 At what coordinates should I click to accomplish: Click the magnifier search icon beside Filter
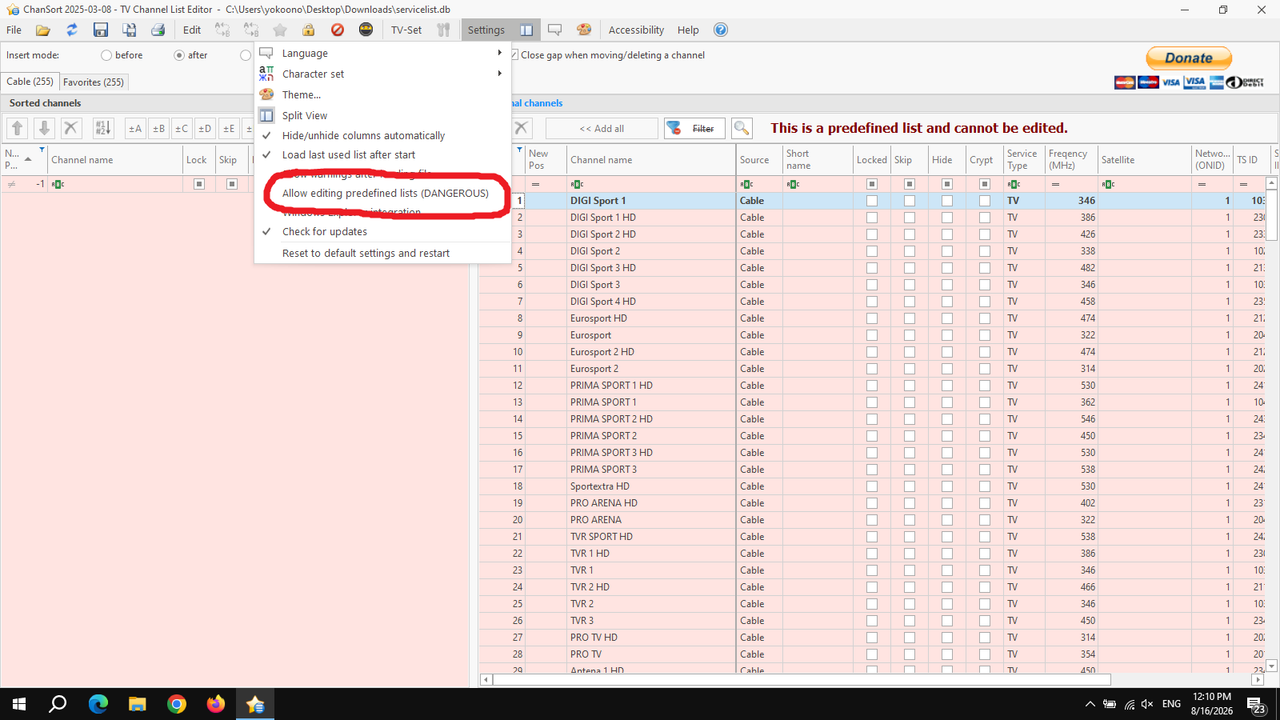click(742, 128)
